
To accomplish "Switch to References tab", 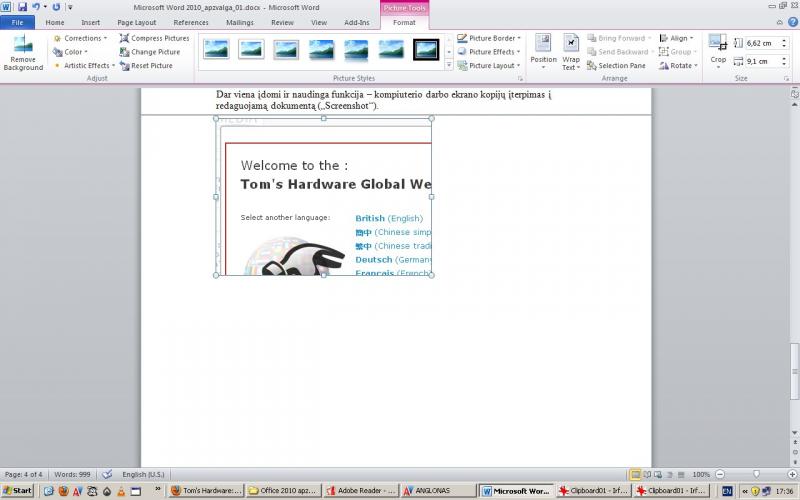I will (x=191, y=22).
